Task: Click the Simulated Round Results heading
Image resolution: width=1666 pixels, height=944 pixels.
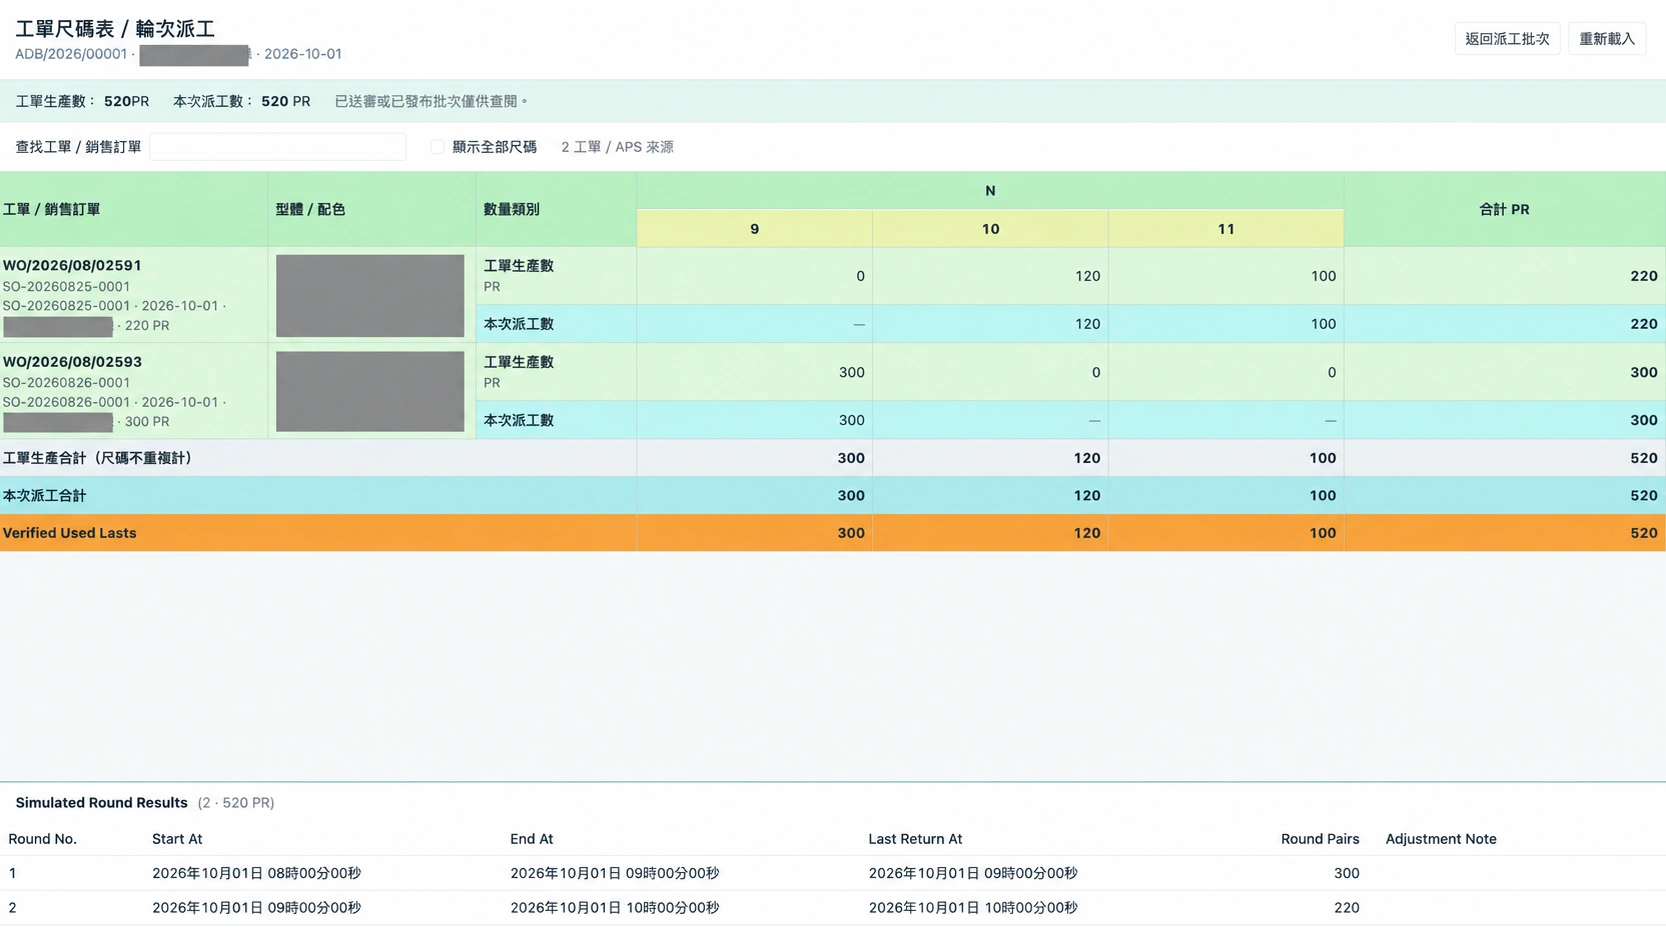Action: [102, 803]
